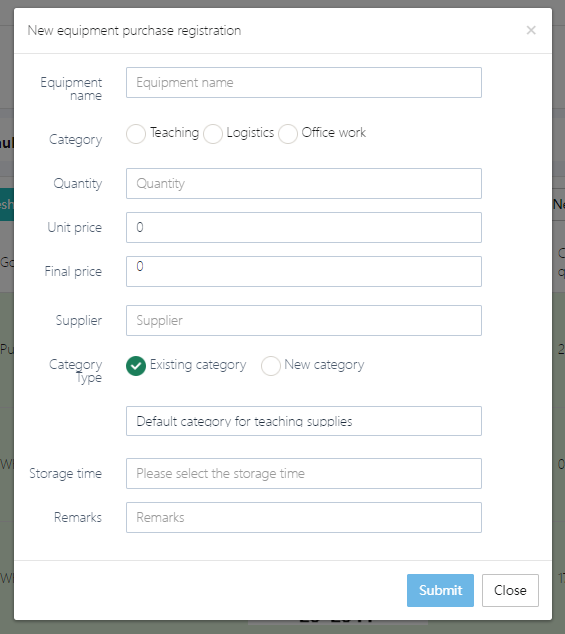
Task: Click the Remarks input field
Action: 304,518
